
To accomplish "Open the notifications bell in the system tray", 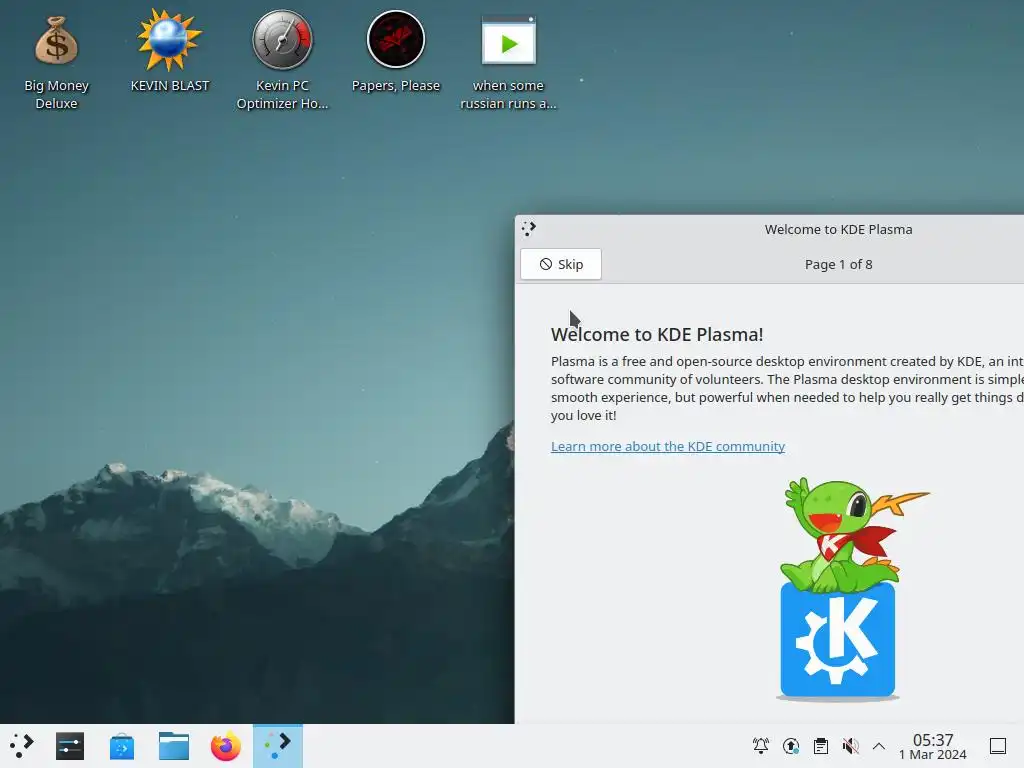I will point(761,745).
